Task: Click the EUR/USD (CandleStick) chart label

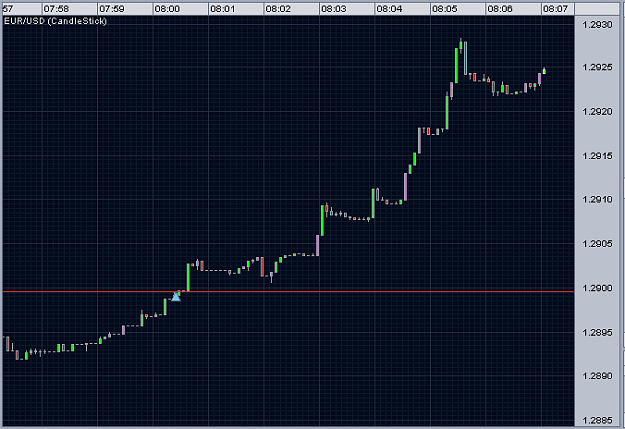Action: tap(55, 21)
